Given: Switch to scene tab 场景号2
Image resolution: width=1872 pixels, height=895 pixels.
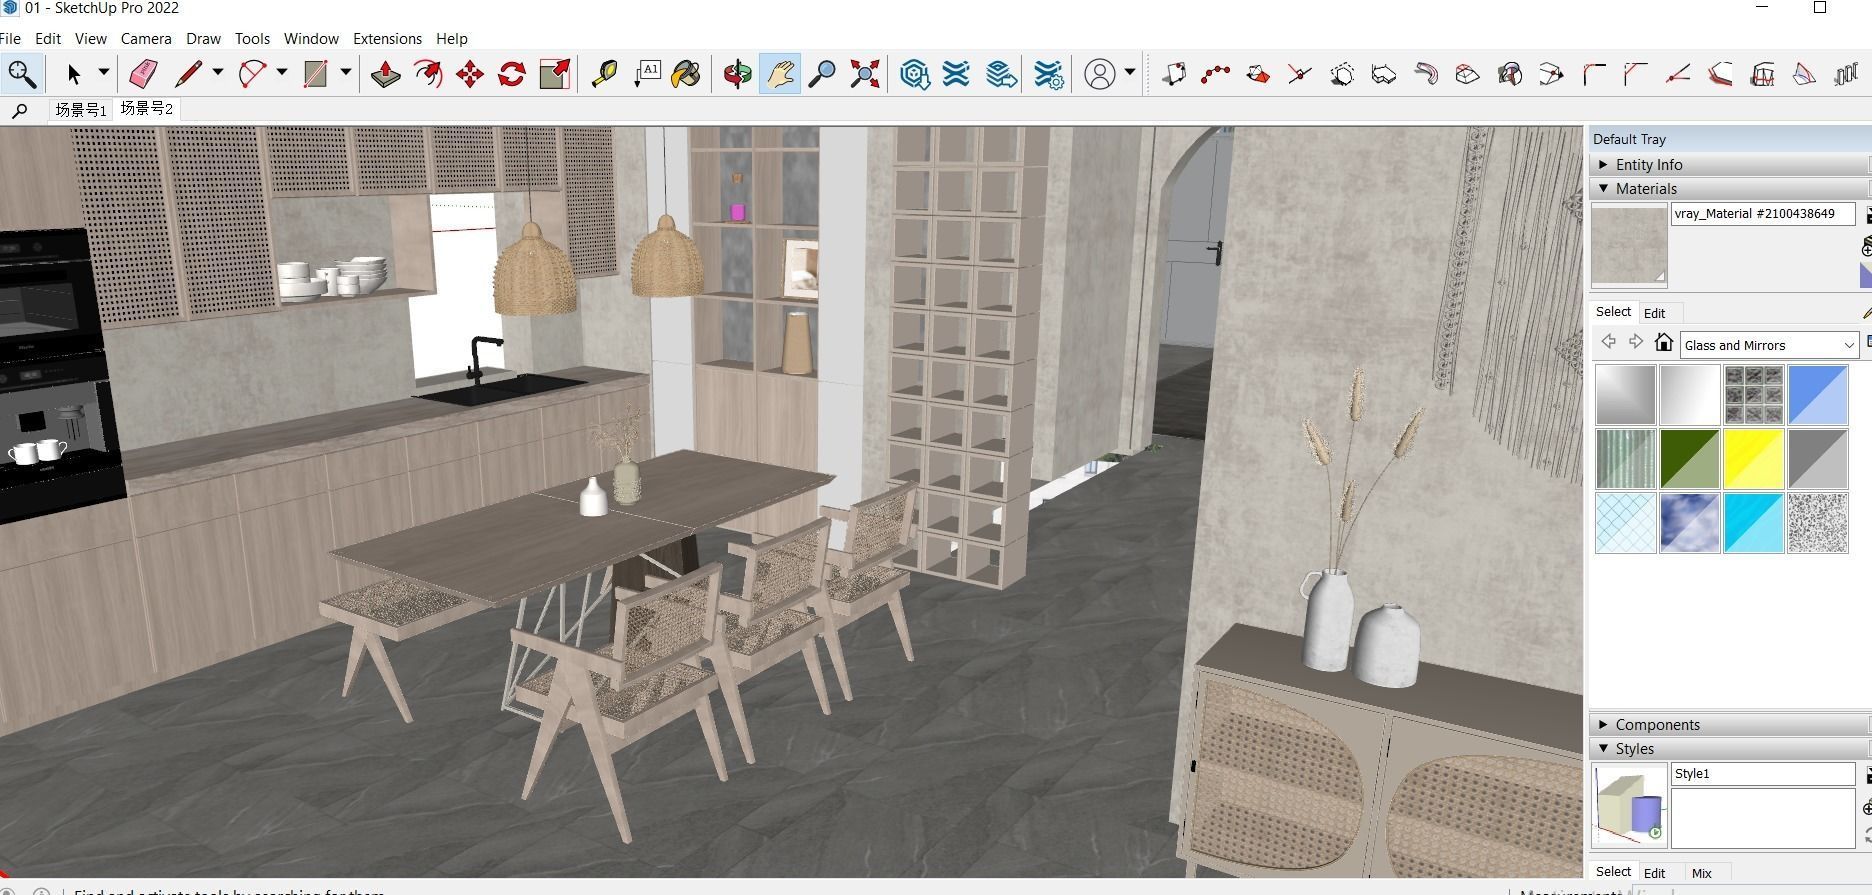Looking at the screenshot, I should (x=146, y=109).
